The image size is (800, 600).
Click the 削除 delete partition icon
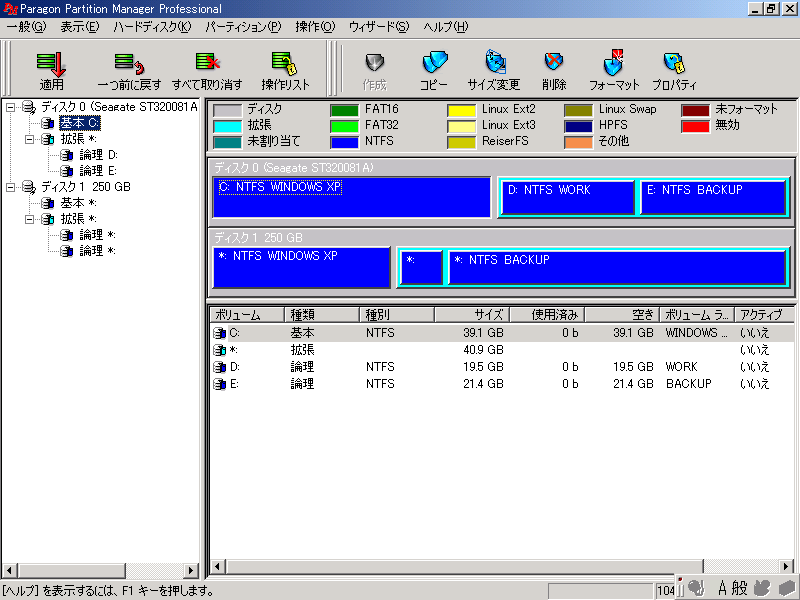(x=554, y=62)
